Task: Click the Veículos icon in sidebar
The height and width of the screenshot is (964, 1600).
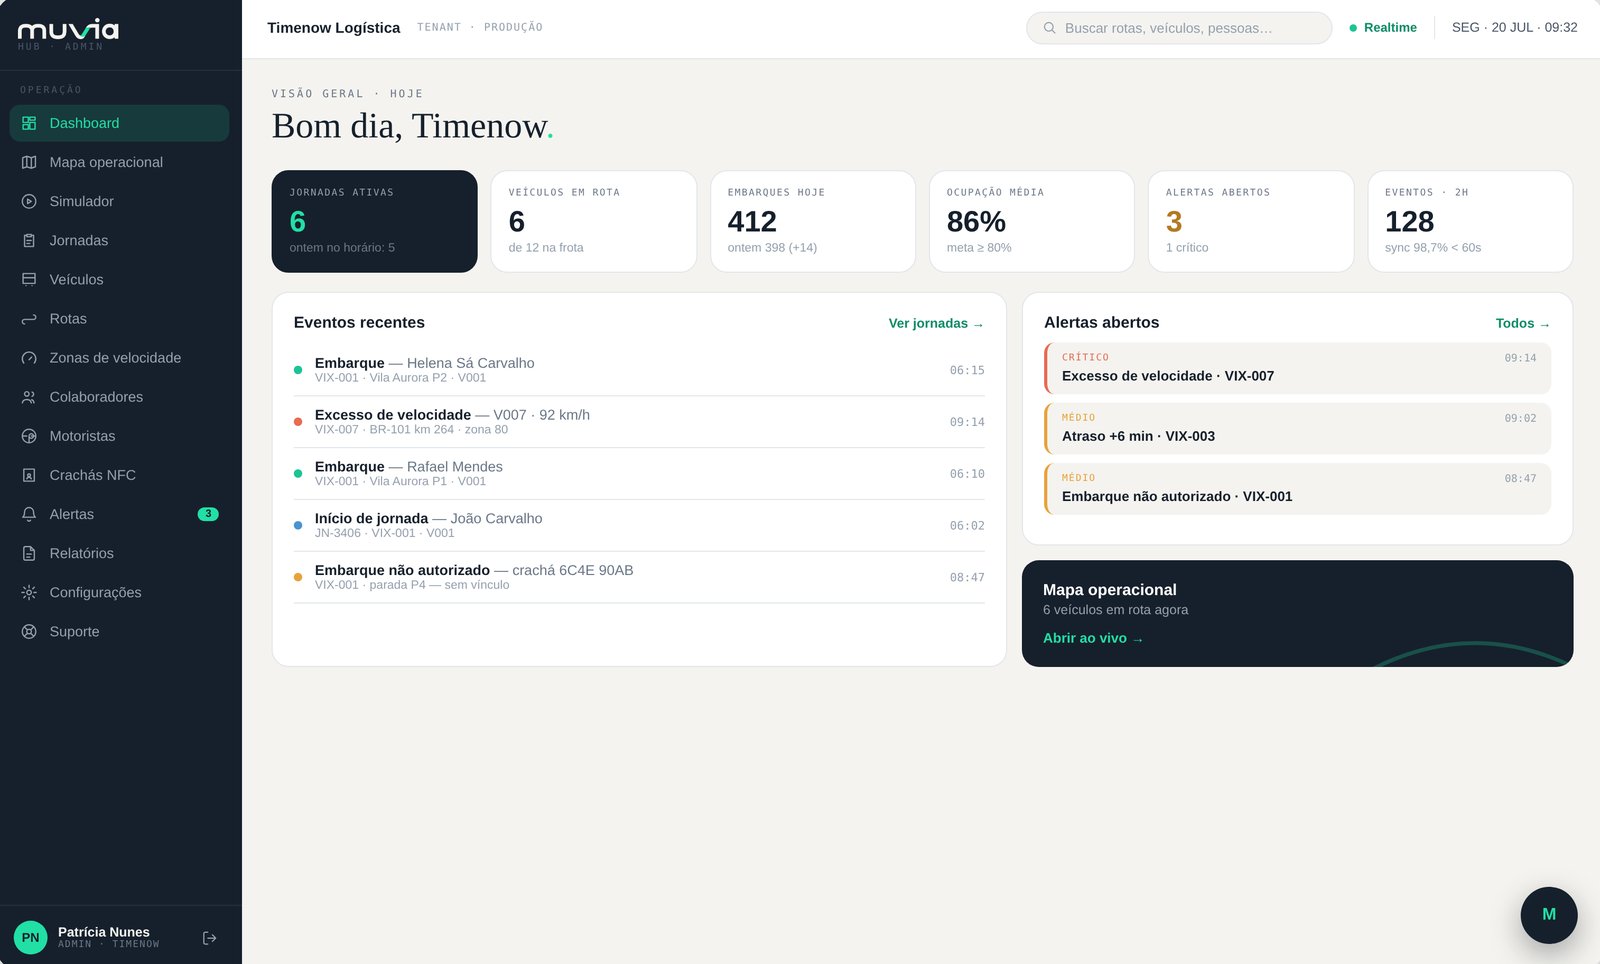Action: (x=29, y=279)
